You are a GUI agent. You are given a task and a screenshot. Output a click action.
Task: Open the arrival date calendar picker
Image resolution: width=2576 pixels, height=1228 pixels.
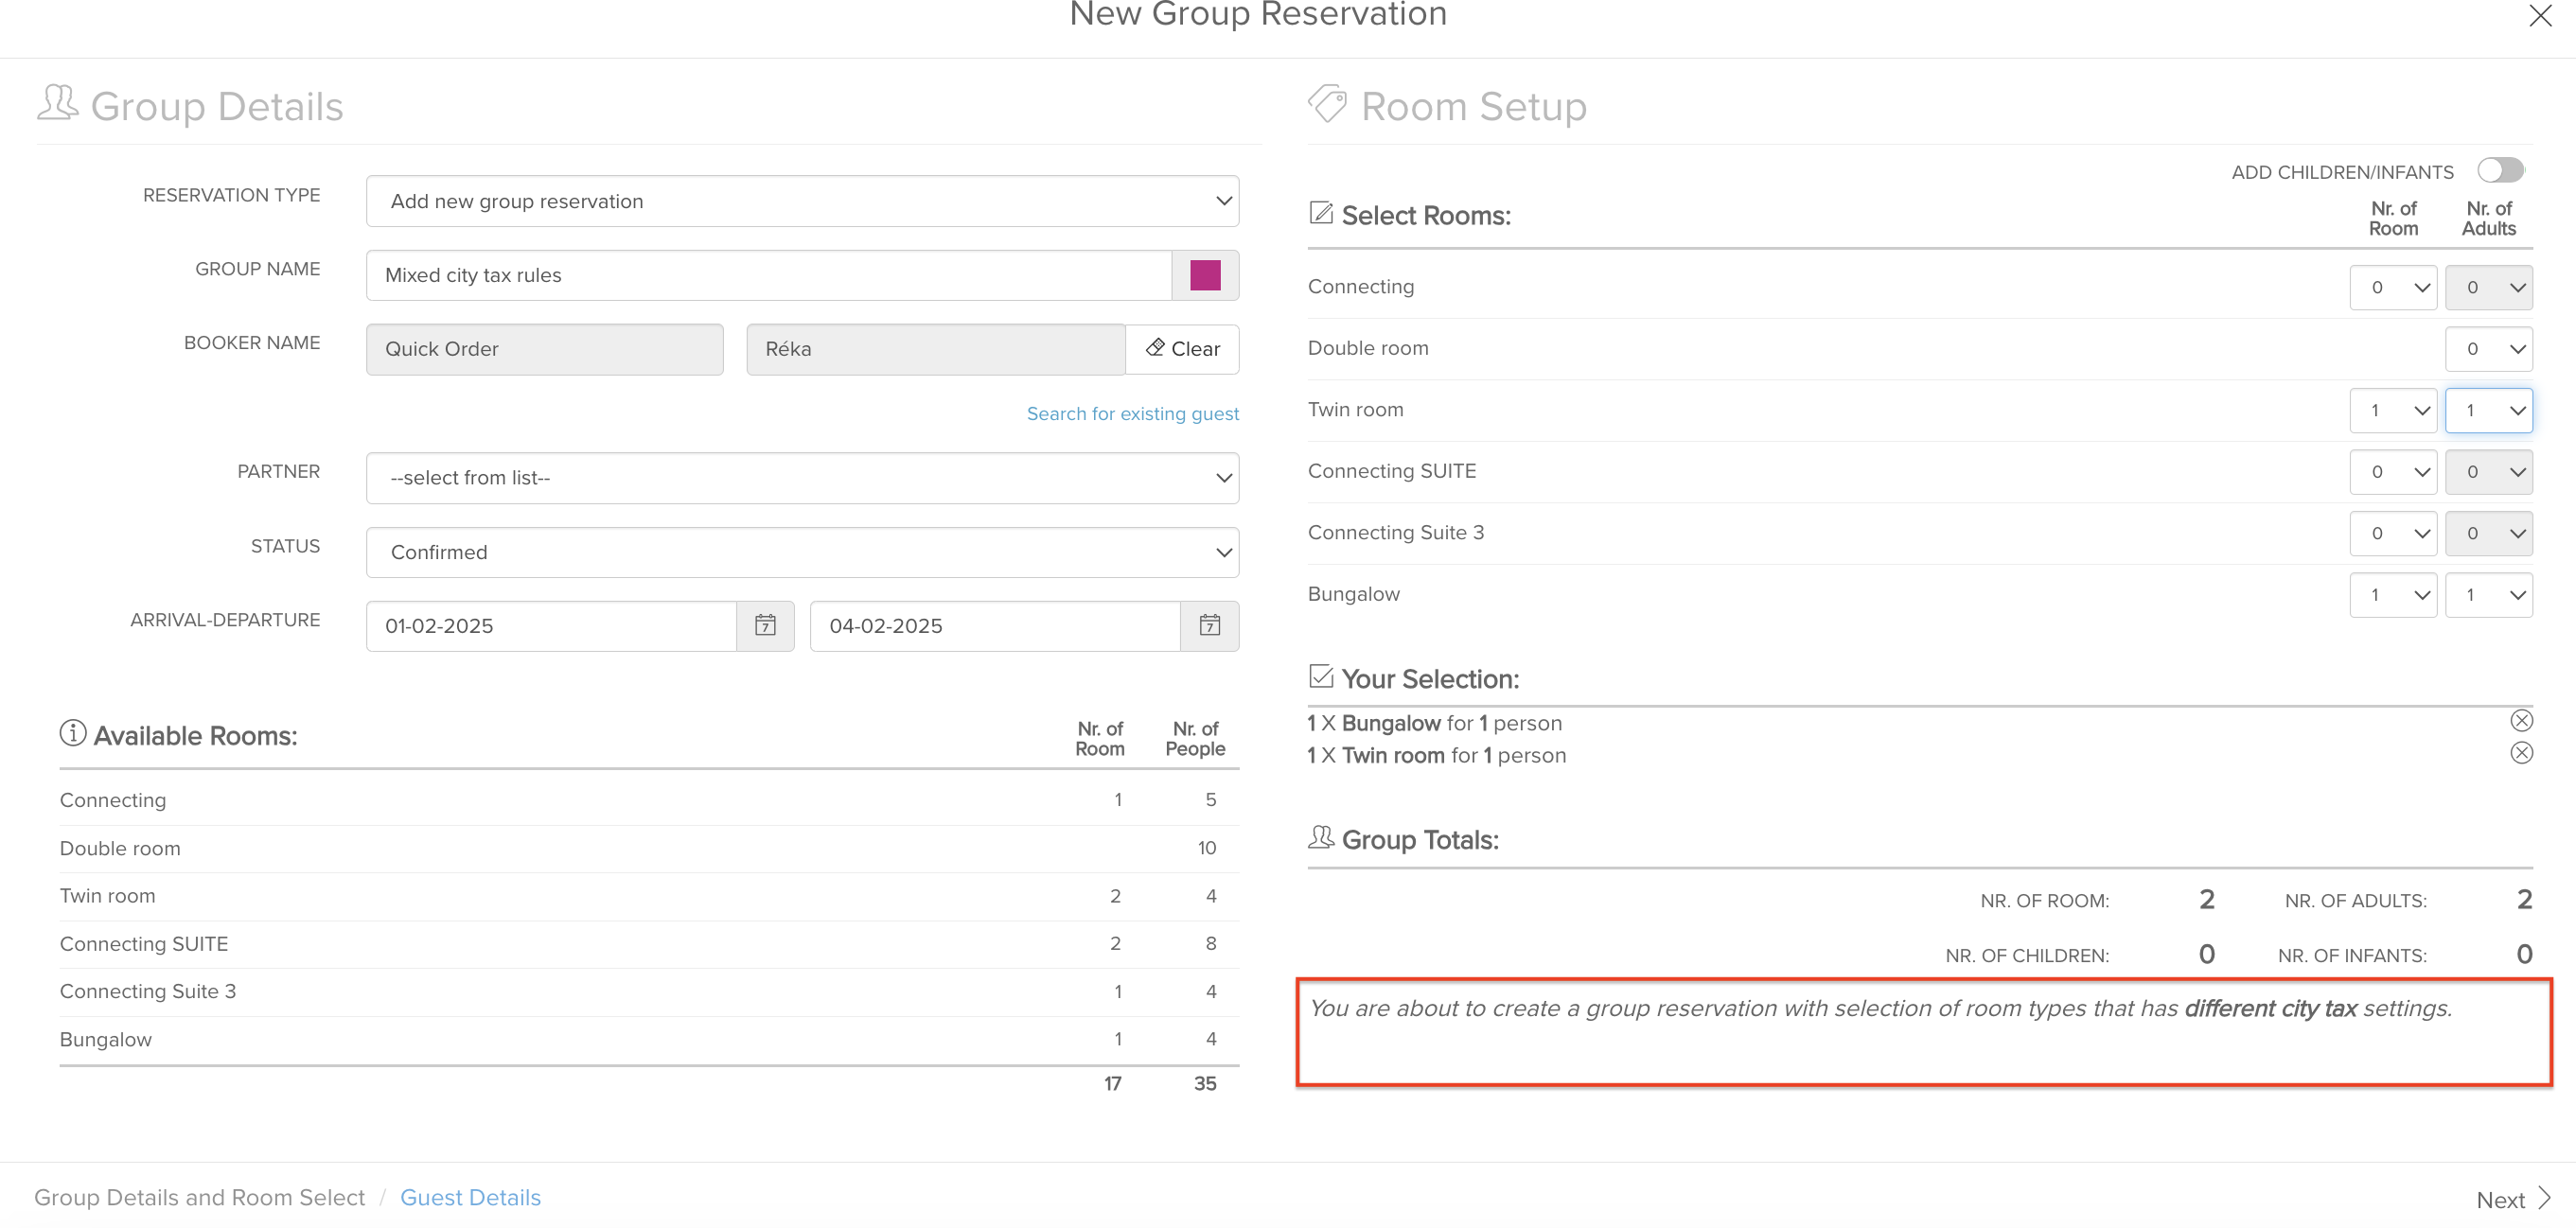tap(765, 626)
